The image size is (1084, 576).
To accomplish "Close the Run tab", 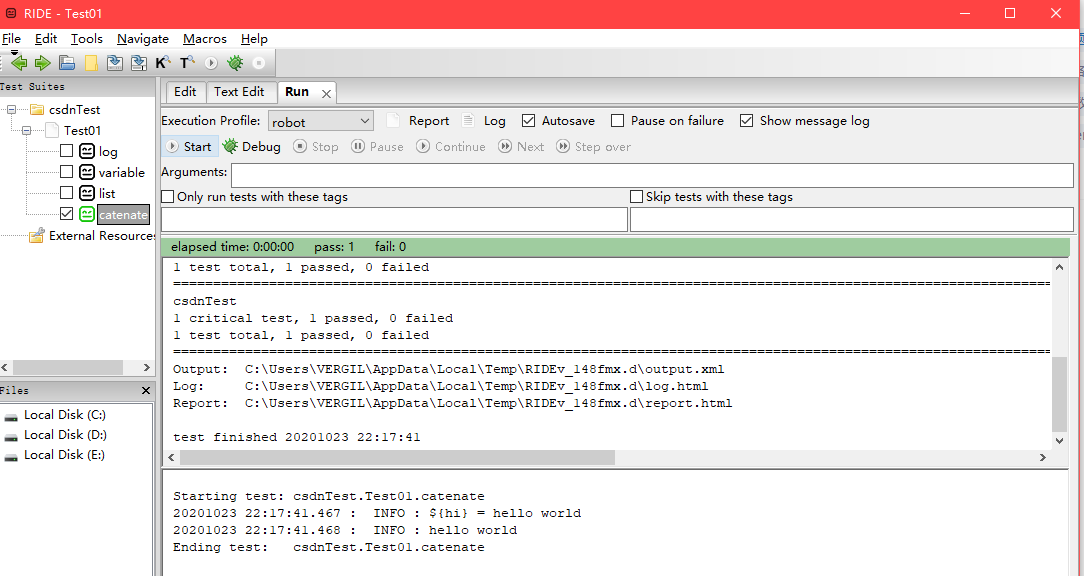I will coord(327,93).
